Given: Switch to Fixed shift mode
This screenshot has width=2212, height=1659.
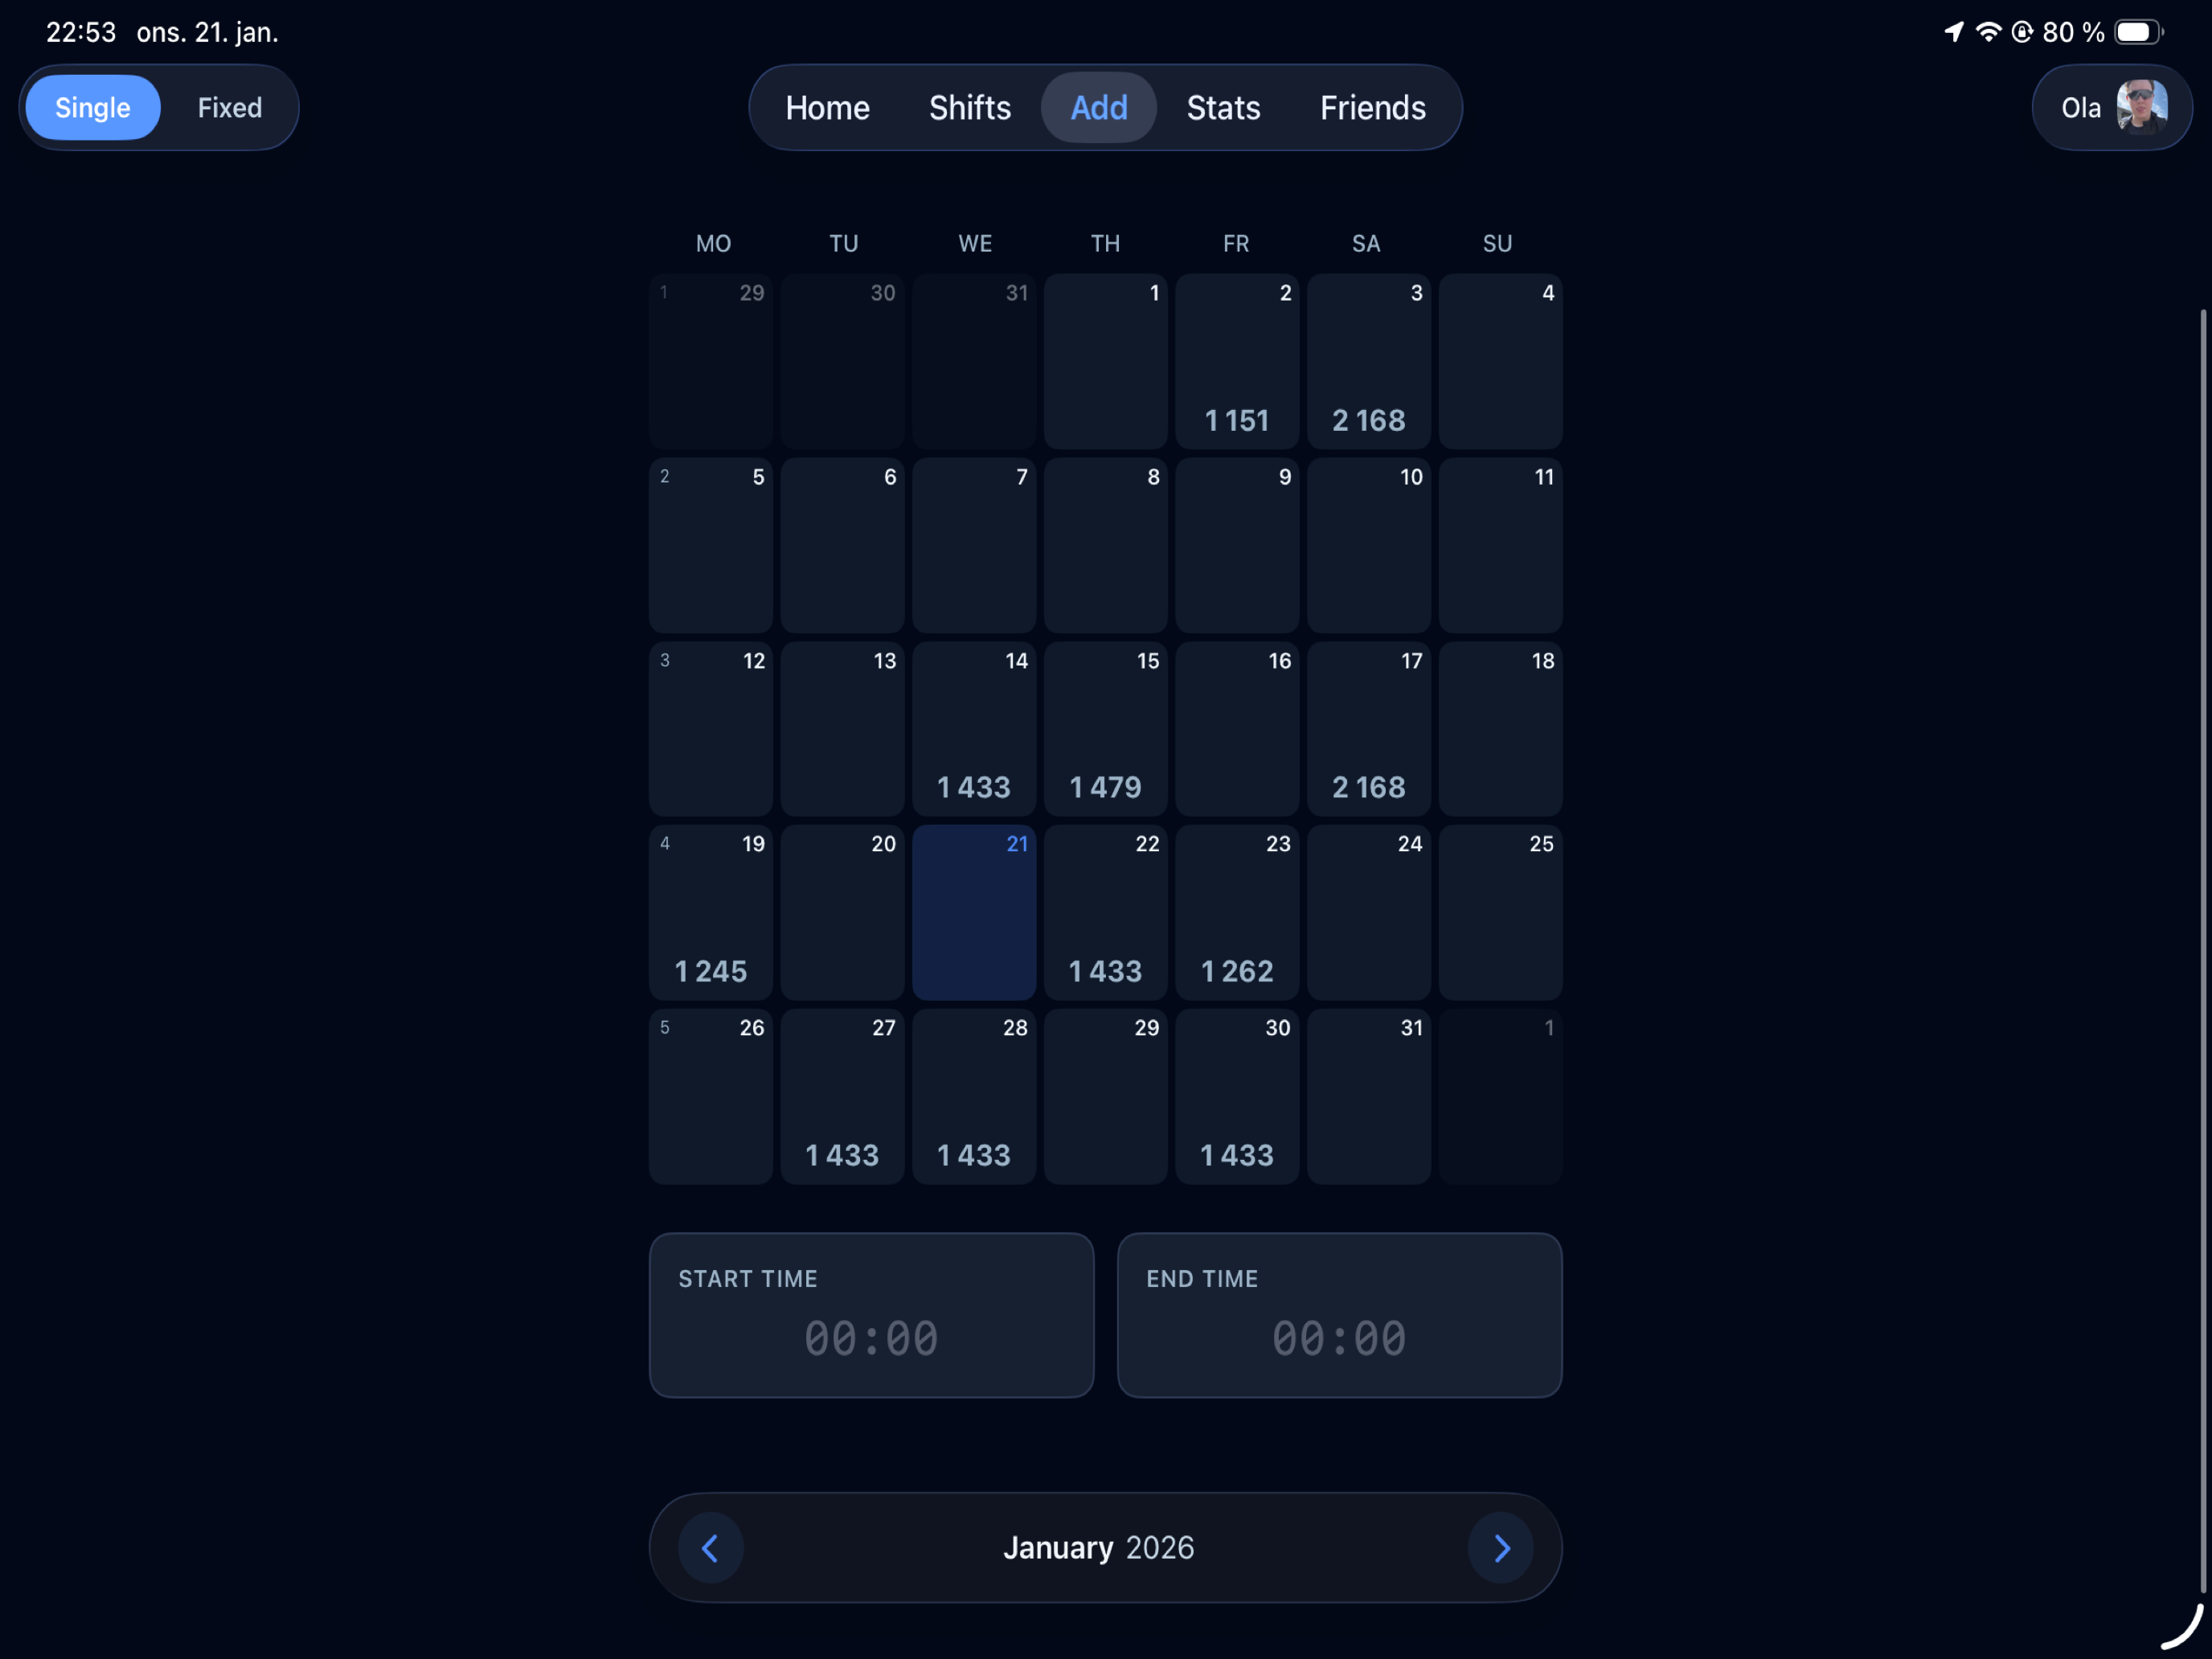Looking at the screenshot, I should pyautogui.click(x=230, y=107).
